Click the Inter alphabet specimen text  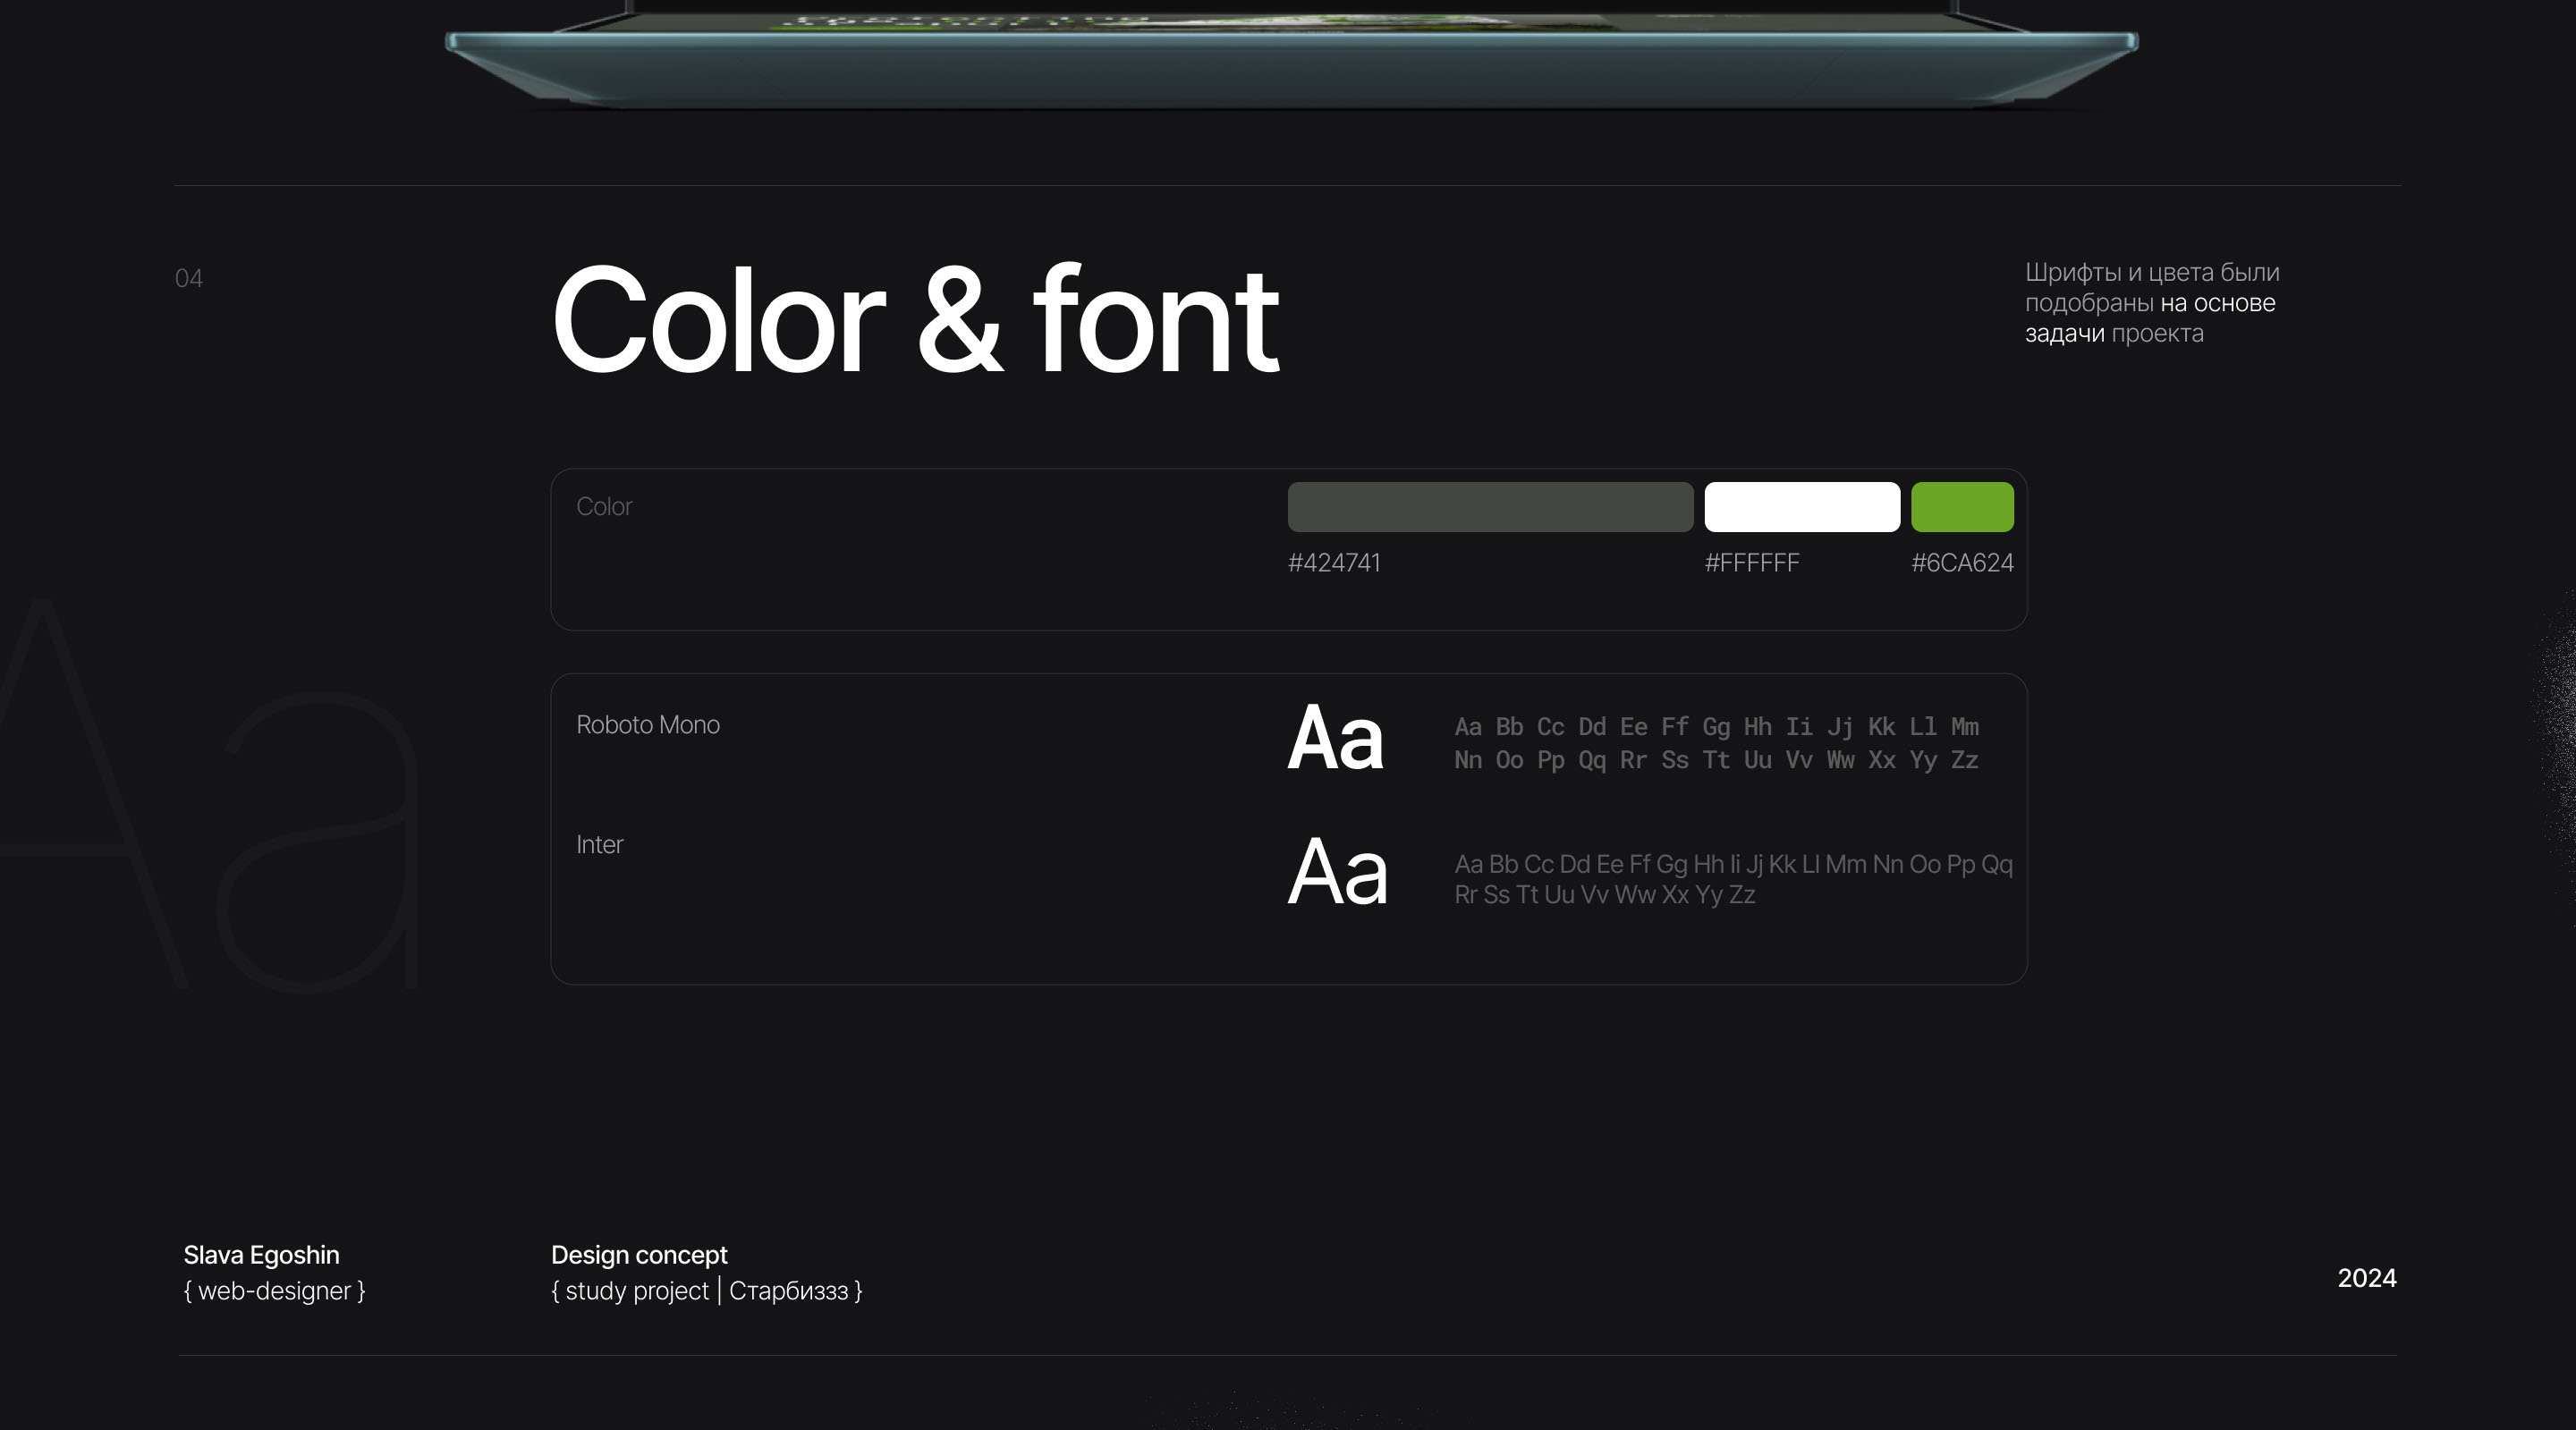1732,879
